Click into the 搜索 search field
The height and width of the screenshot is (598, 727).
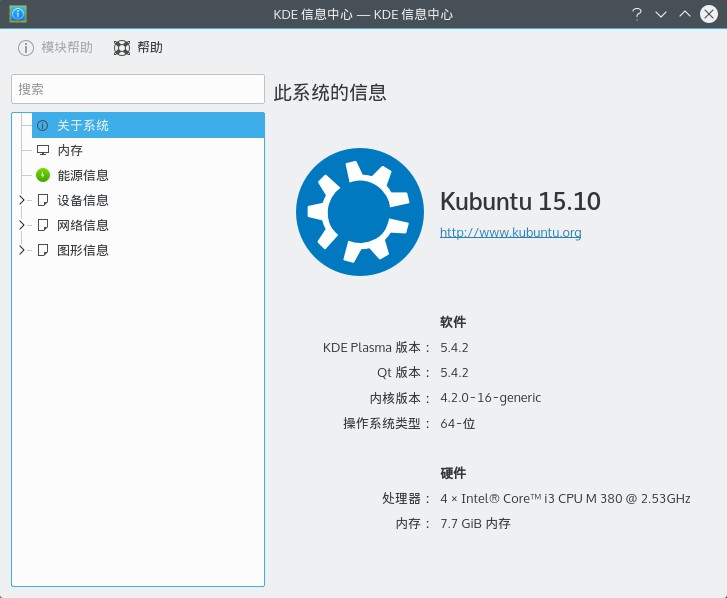tap(138, 89)
